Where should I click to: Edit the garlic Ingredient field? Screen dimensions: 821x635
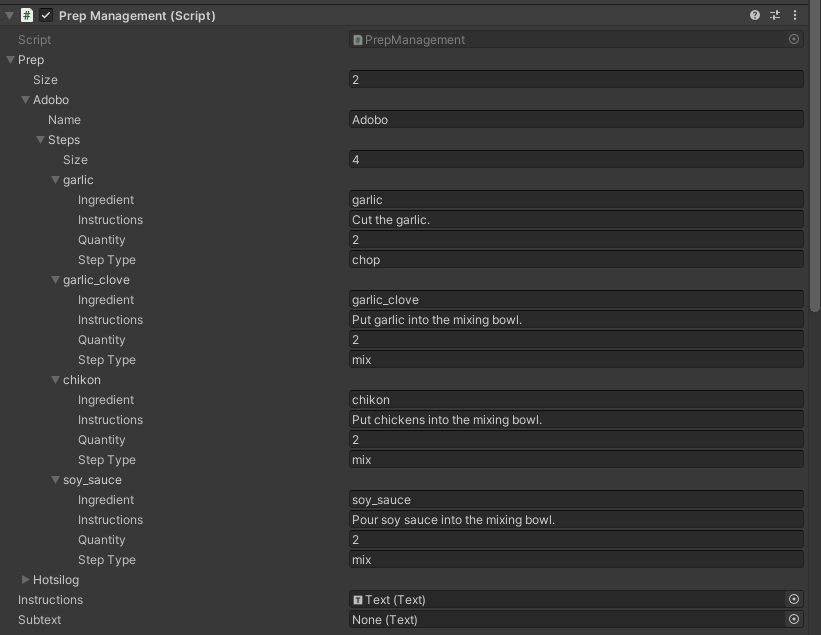pyautogui.click(x=576, y=199)
